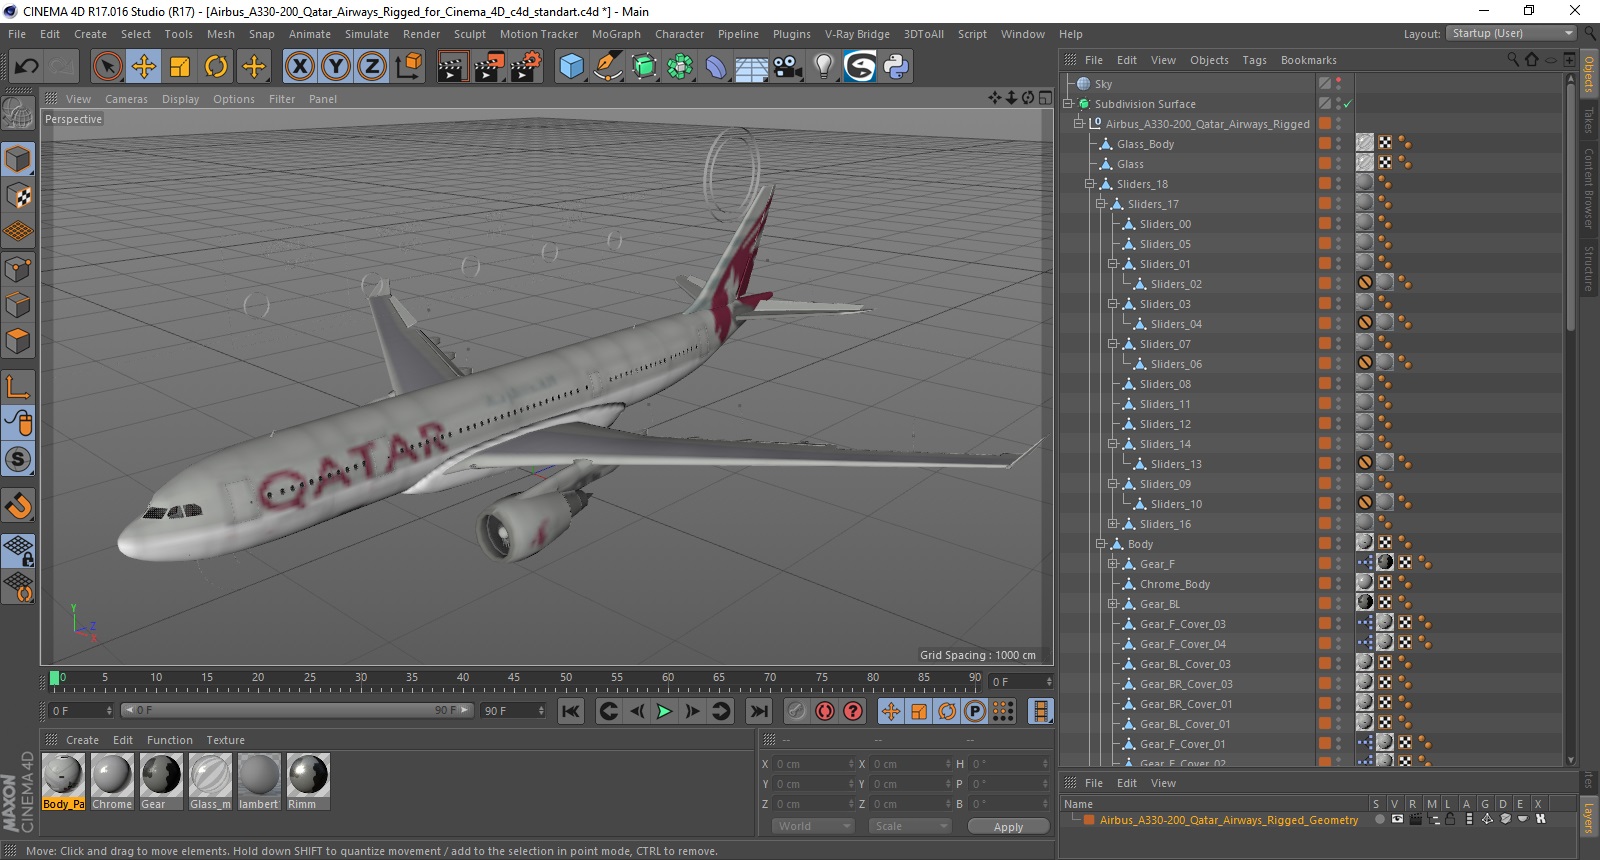
Task: Enable Axis mode icon
Action: [18, 386]
